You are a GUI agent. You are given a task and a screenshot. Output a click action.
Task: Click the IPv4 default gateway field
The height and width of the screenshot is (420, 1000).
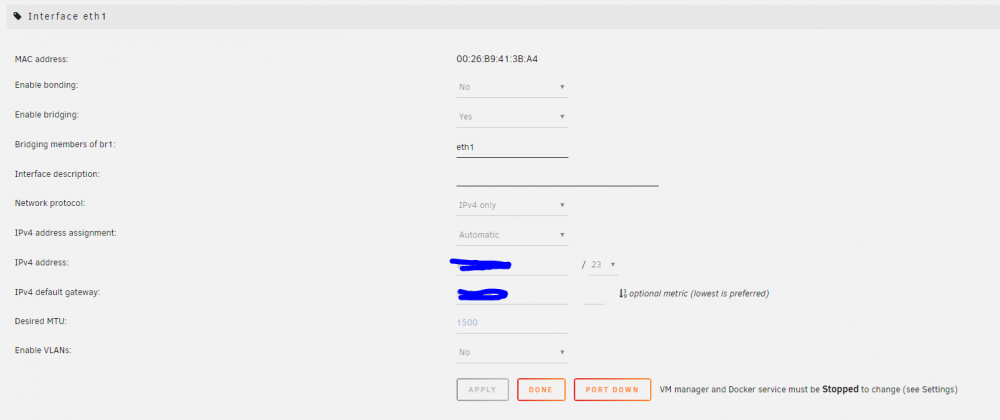(x=512, y=294)
